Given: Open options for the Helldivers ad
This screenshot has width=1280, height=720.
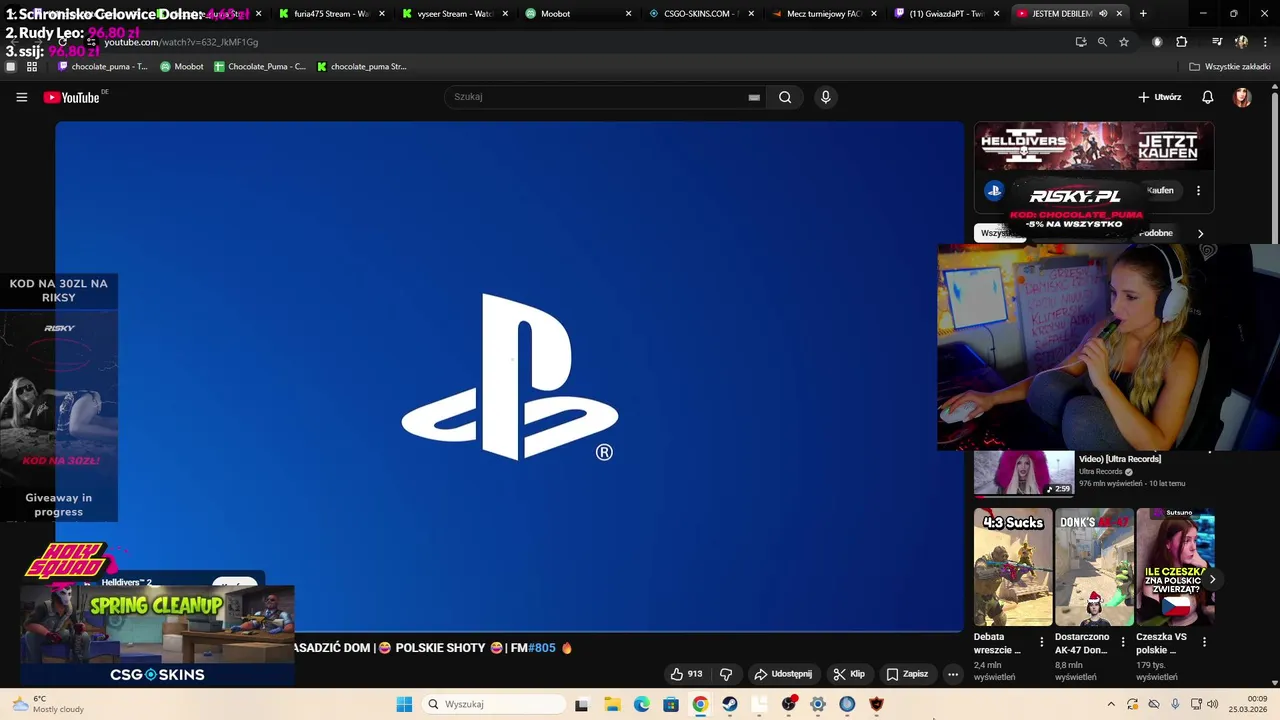Looking at the screenshot, I should (1198, 190).
